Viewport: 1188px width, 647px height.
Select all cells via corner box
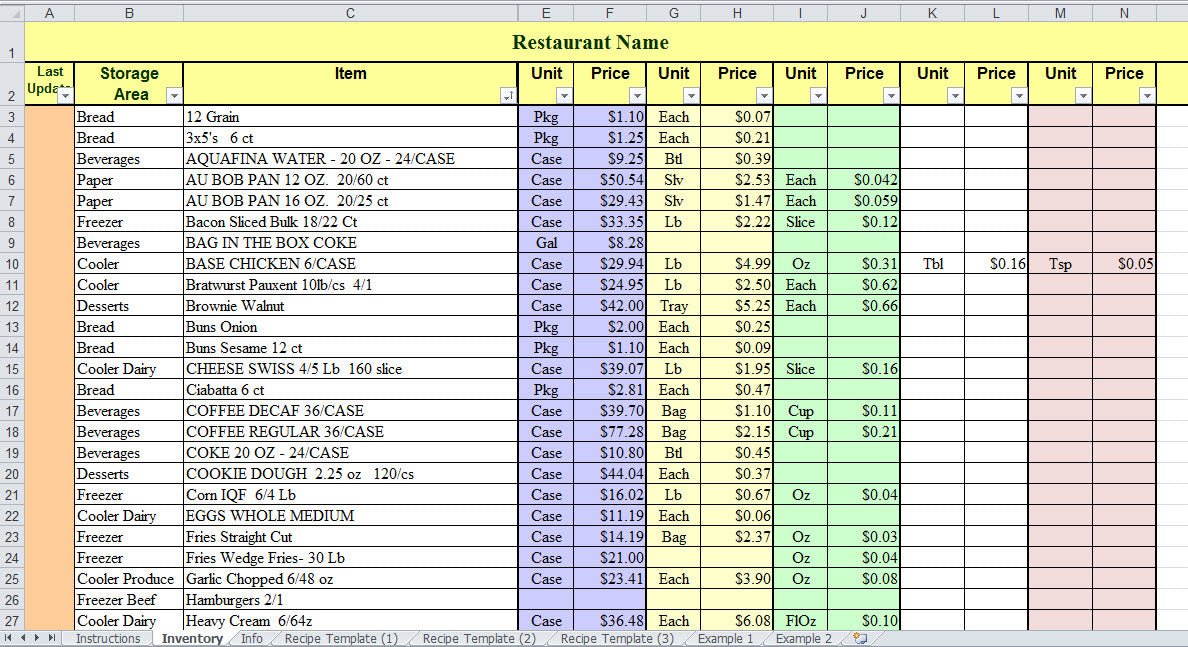12,13
